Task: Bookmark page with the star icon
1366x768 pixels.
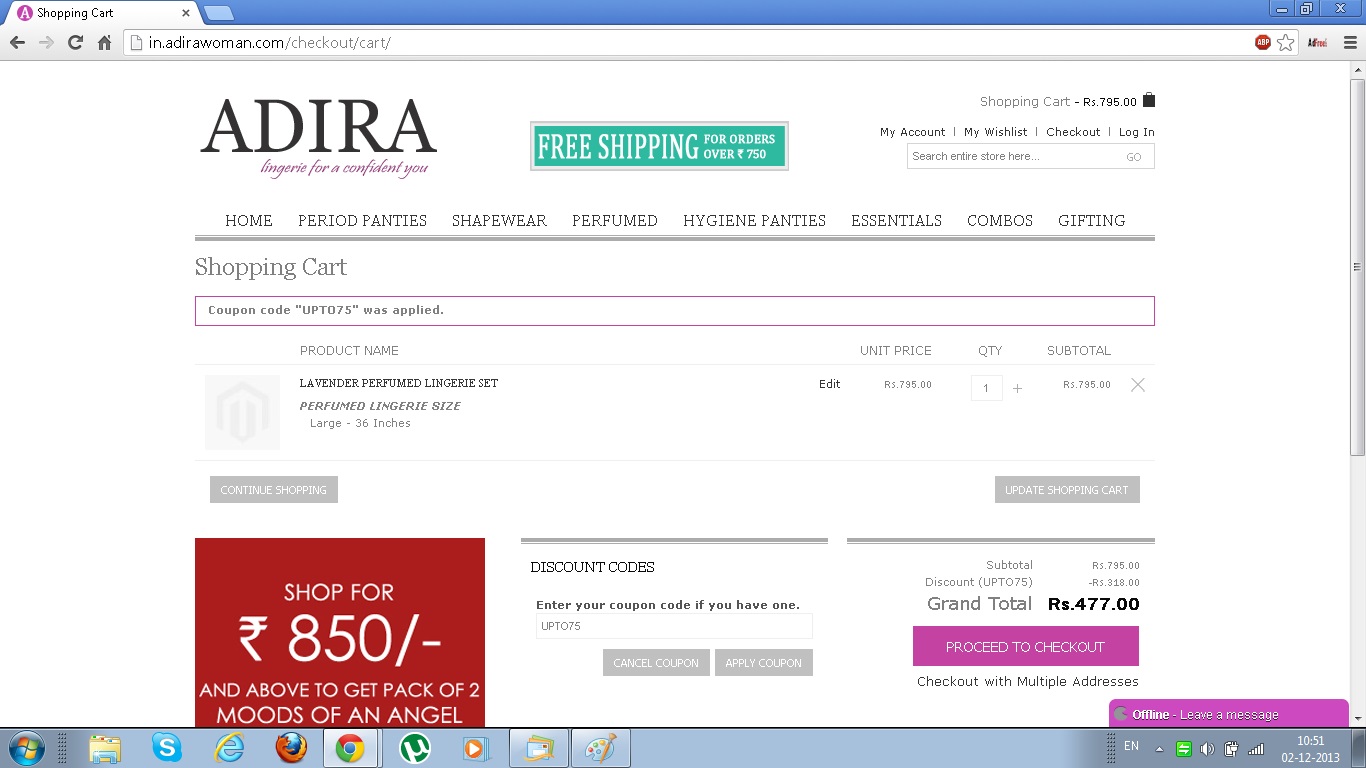Action: [1286, 43]
